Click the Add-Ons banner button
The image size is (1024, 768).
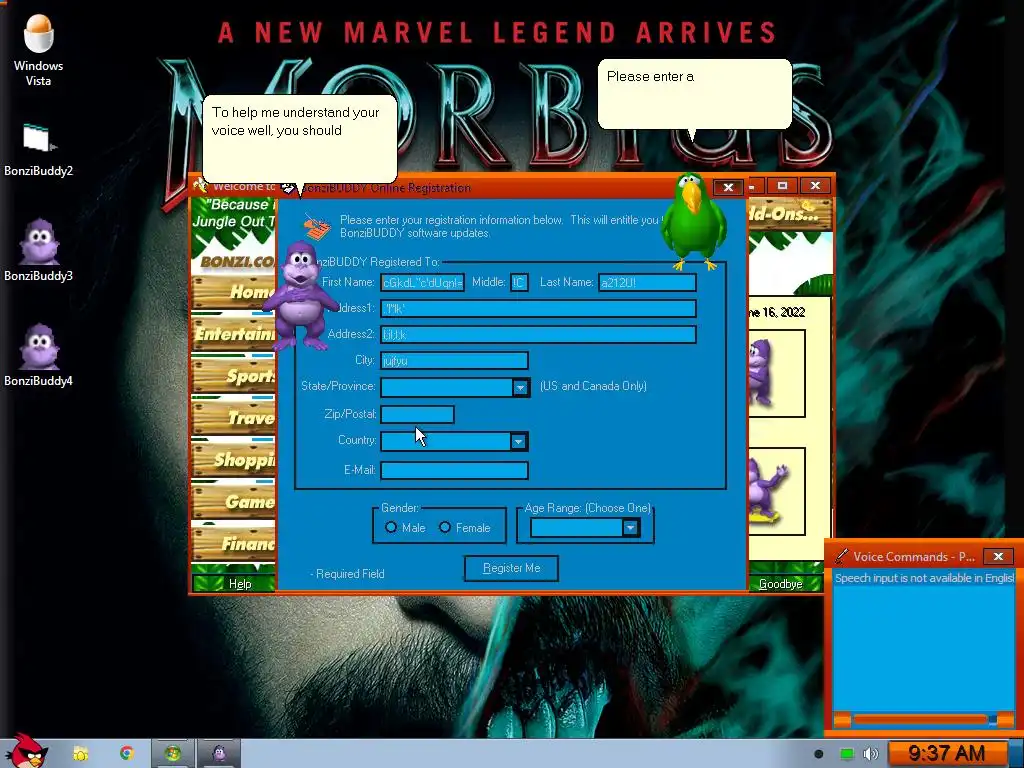pos(789,214)
